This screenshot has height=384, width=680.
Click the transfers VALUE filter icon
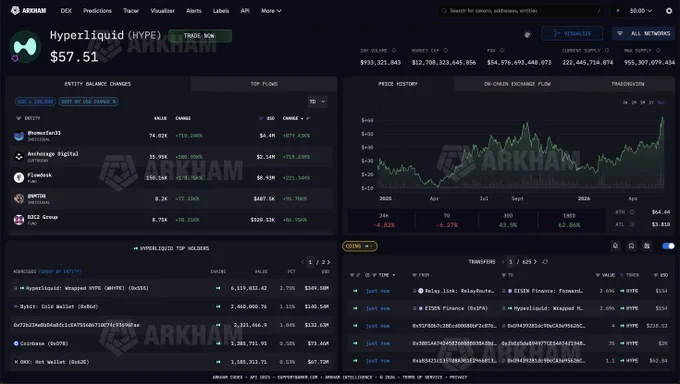coord(598,275)
